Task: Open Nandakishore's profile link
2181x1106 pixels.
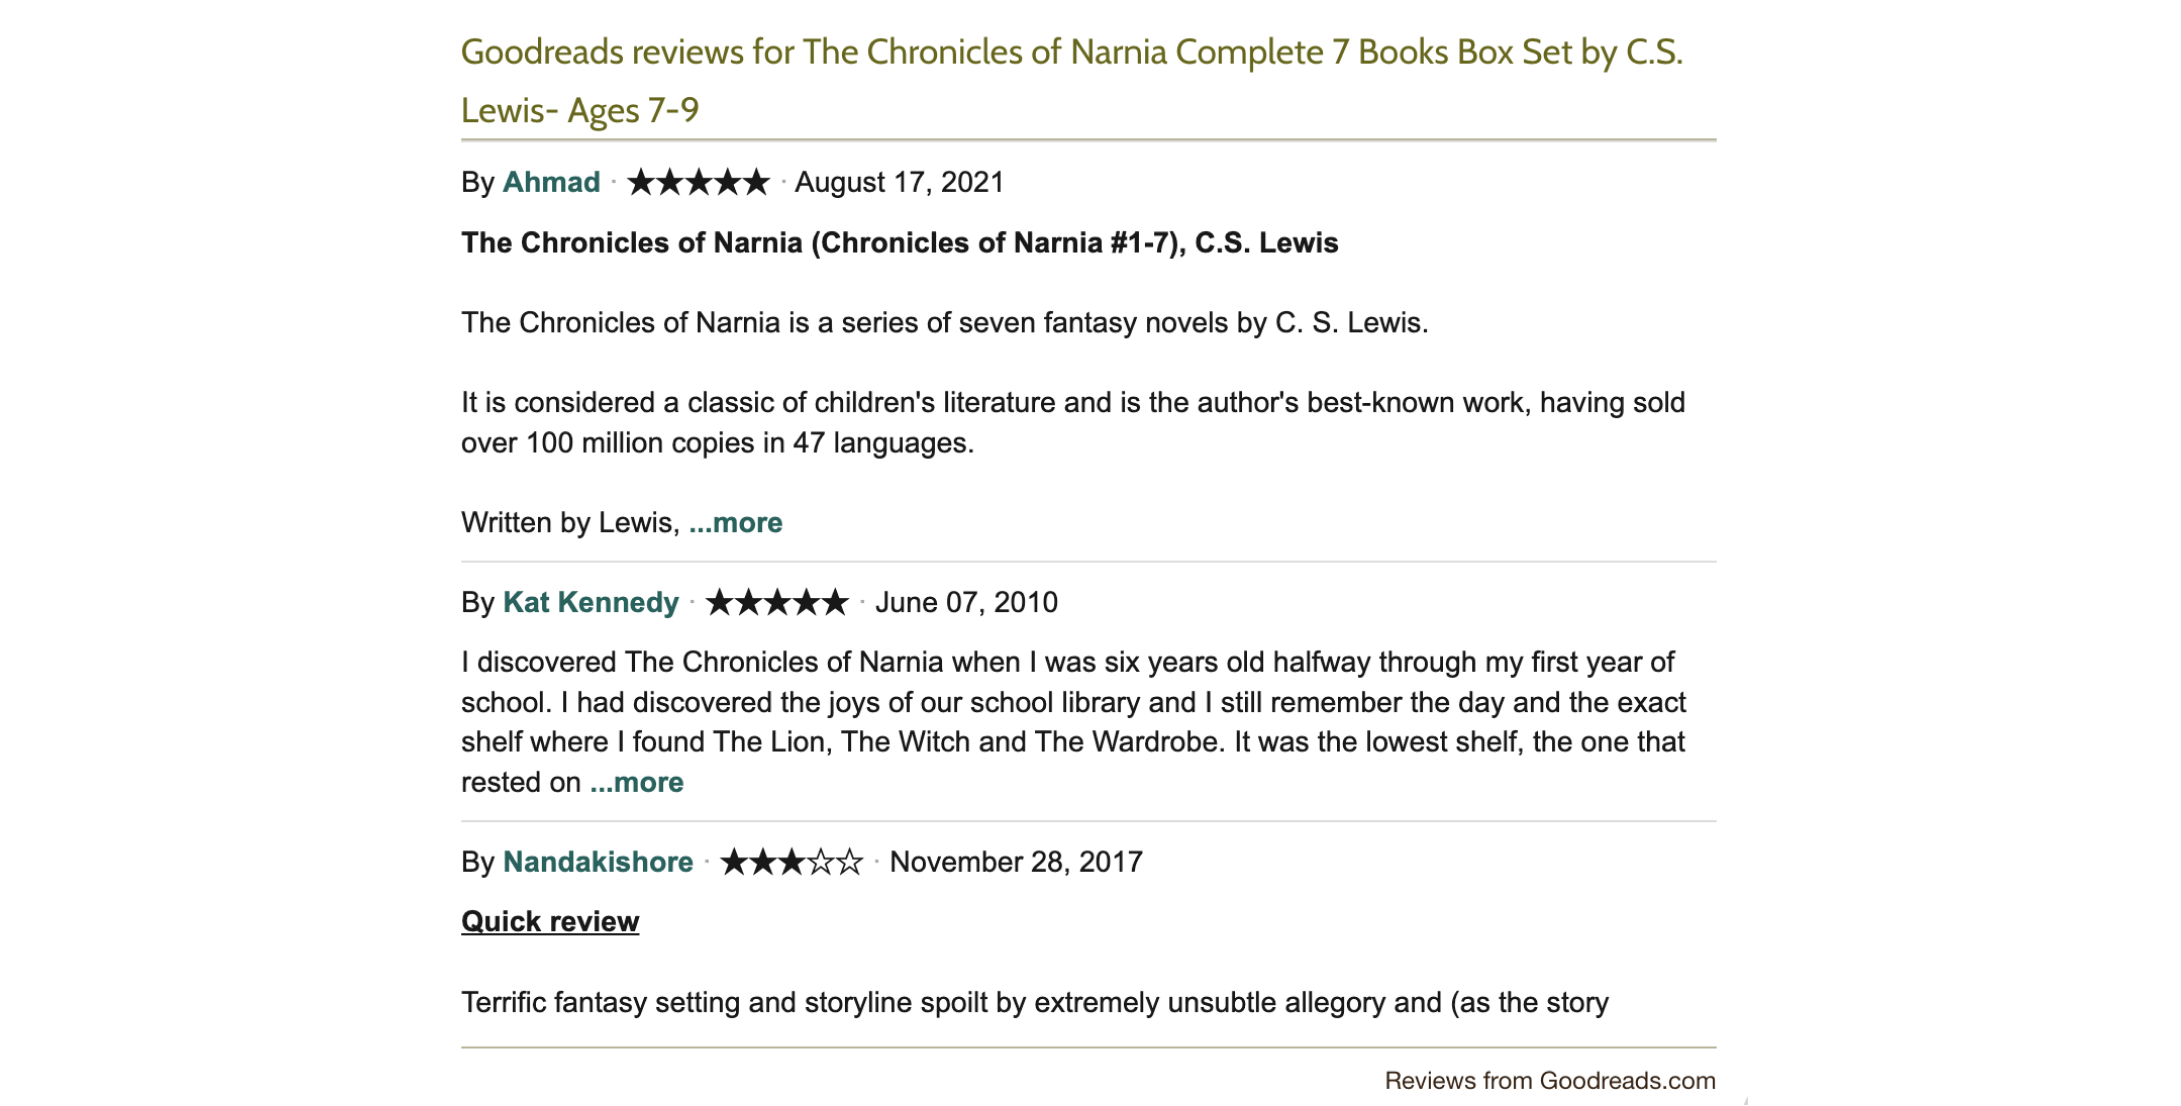Action: click(598, 862)
